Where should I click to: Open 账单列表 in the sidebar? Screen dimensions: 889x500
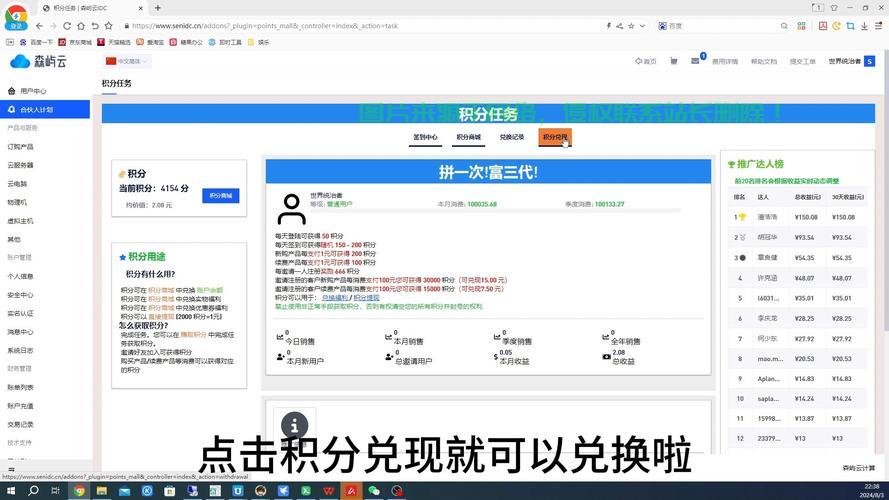pyautogui.click(x=20, y=387)
